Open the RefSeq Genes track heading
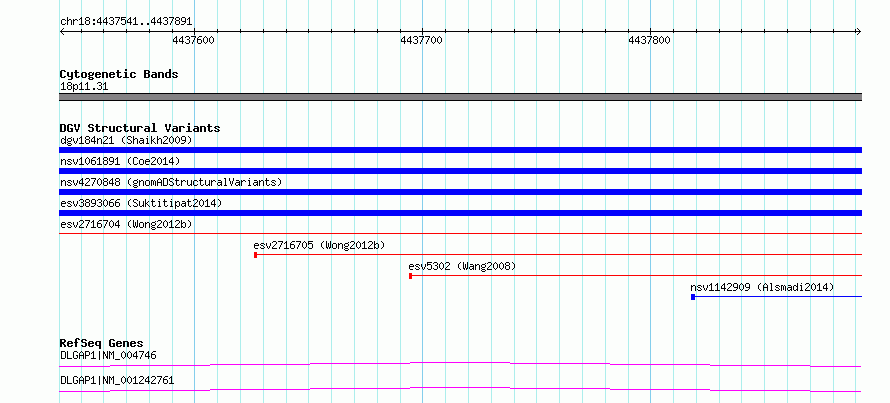Viewport: 890px width, 403px height. click(102, 343)
